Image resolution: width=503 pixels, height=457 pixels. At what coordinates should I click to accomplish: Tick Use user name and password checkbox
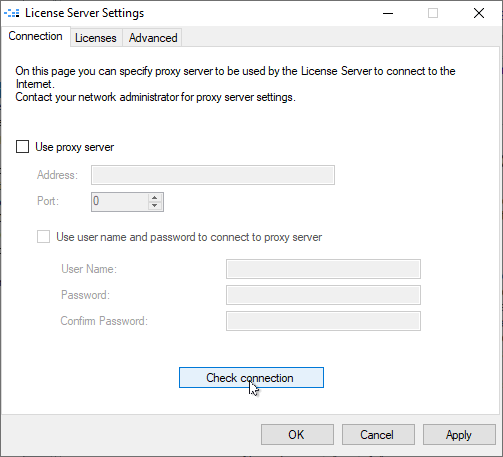coord(43,237)
